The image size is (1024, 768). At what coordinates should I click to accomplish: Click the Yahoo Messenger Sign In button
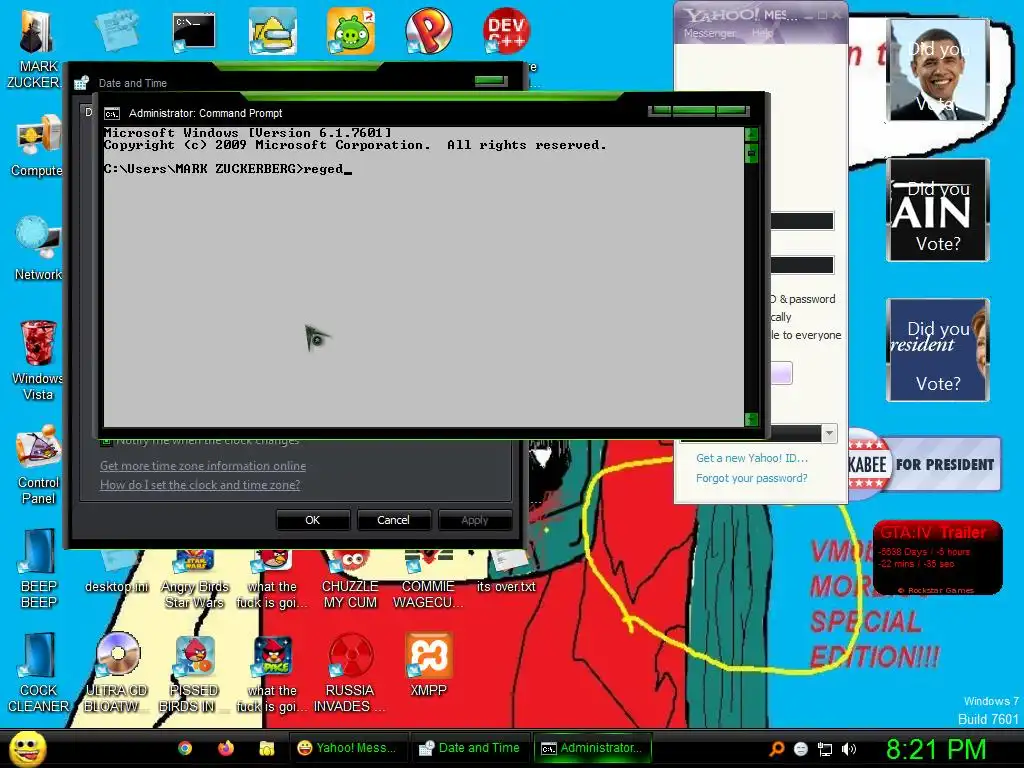point(782,373)
